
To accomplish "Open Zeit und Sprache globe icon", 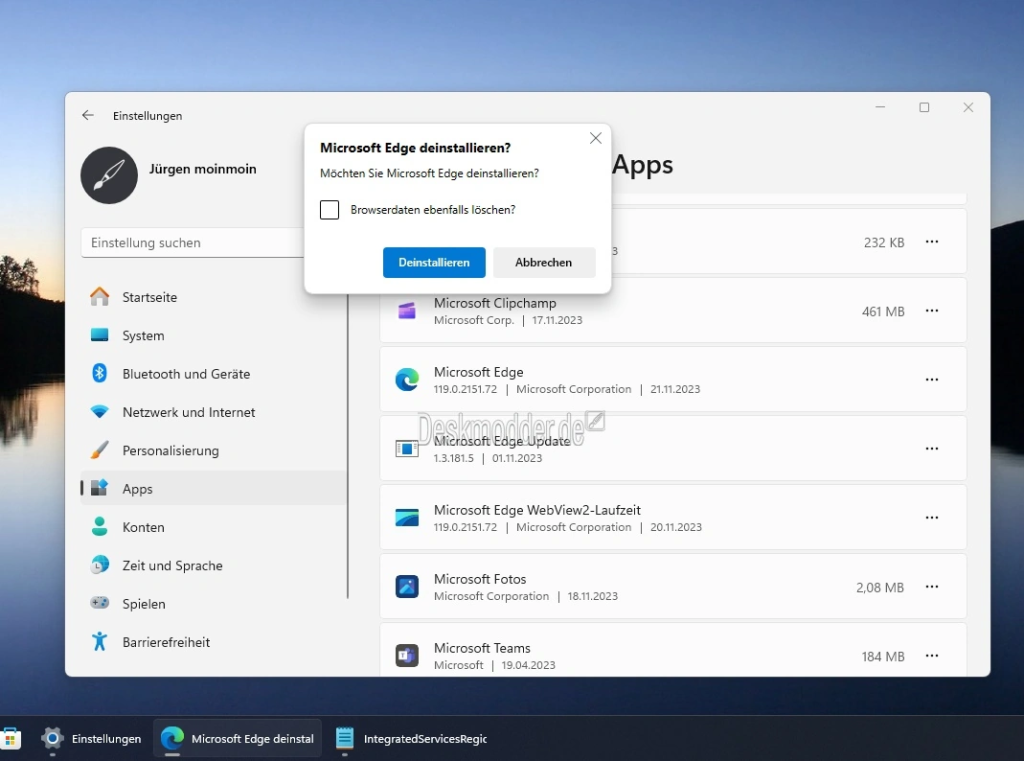I will click(99, 565).
